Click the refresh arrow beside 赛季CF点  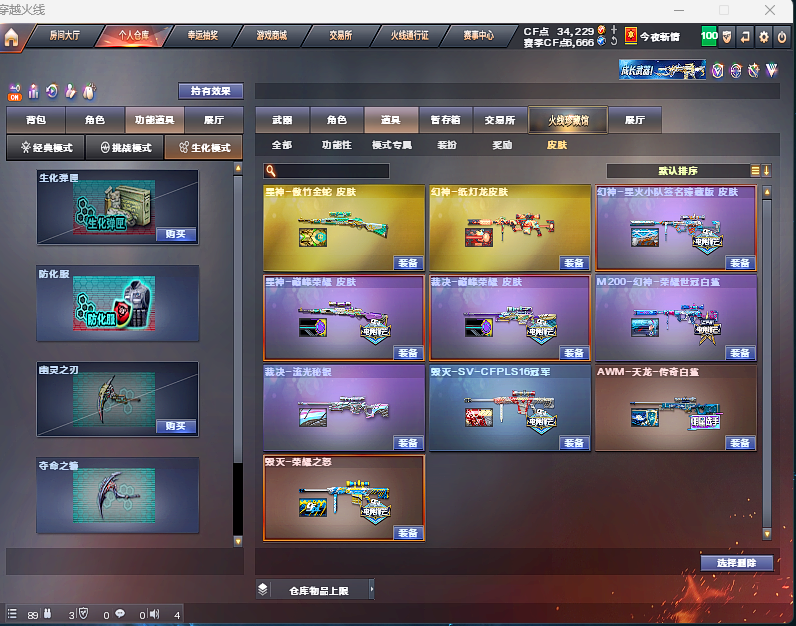[614, 41]
